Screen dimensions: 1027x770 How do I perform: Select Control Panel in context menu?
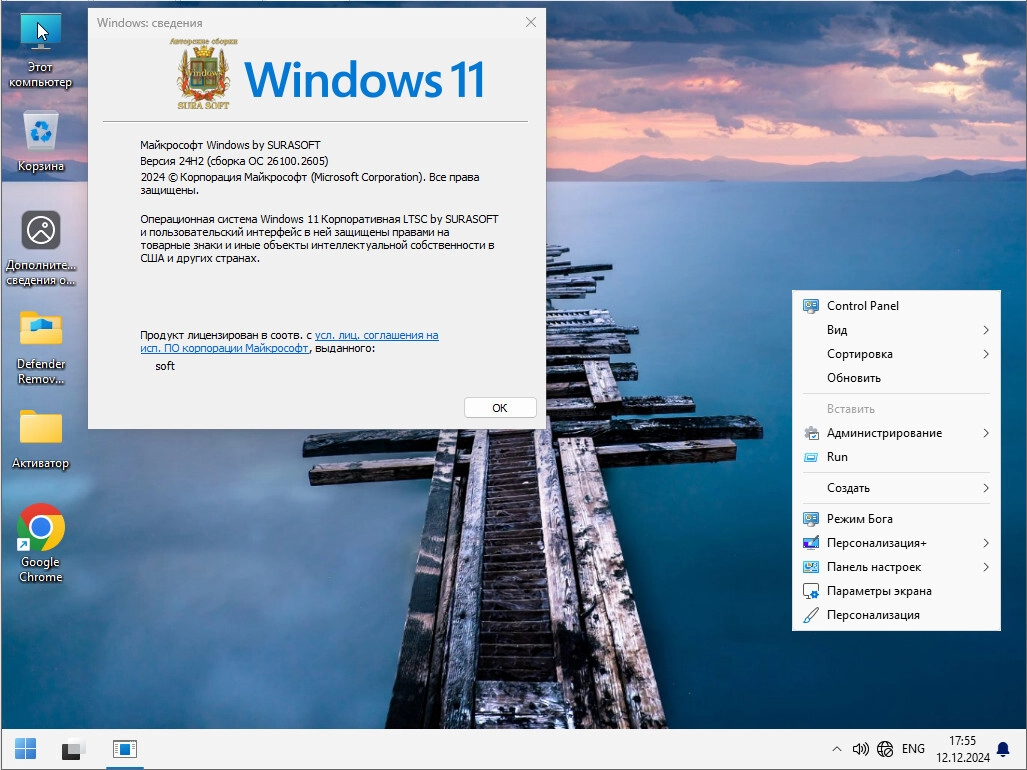(862, 306)
